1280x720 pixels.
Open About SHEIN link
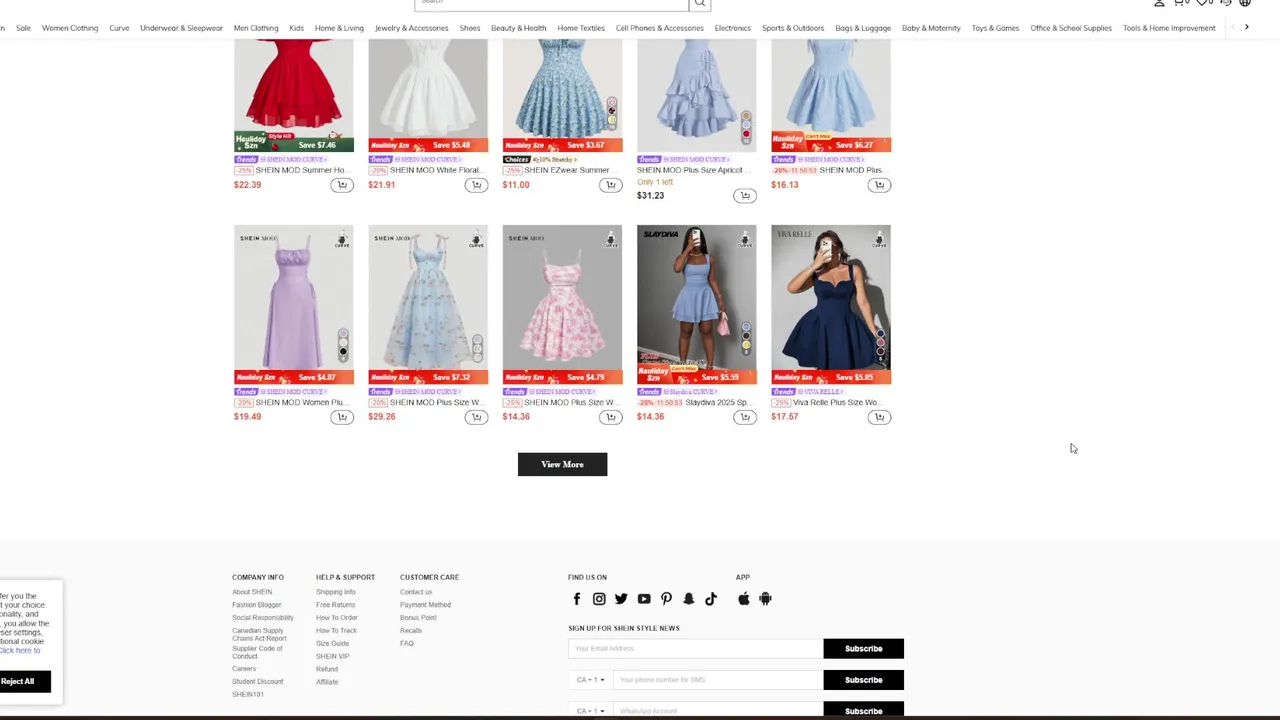[x=252, y=592]
